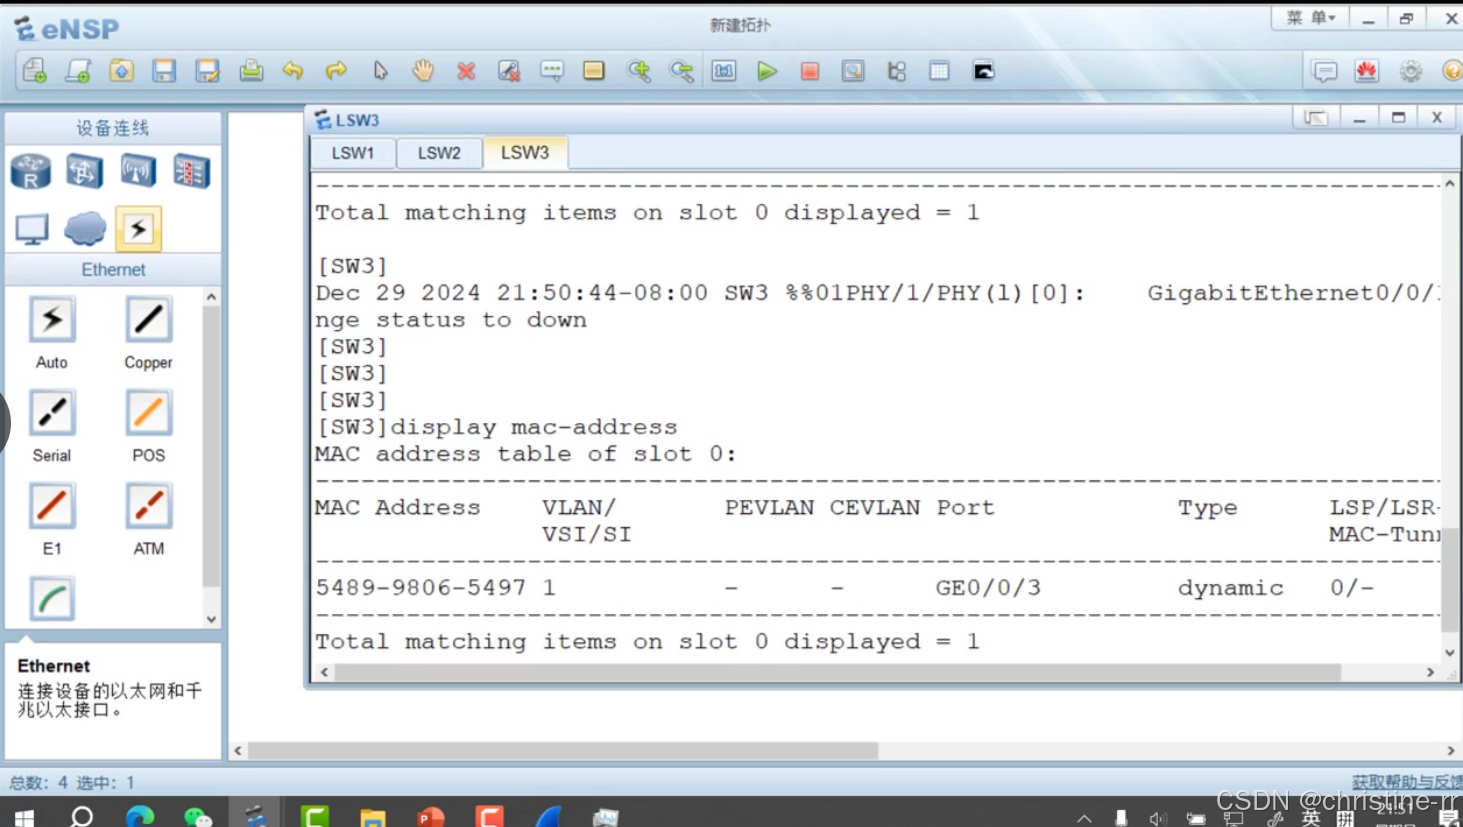1463x827 pixels.
Task: Click the Save As icon
Action: (207, 71)
